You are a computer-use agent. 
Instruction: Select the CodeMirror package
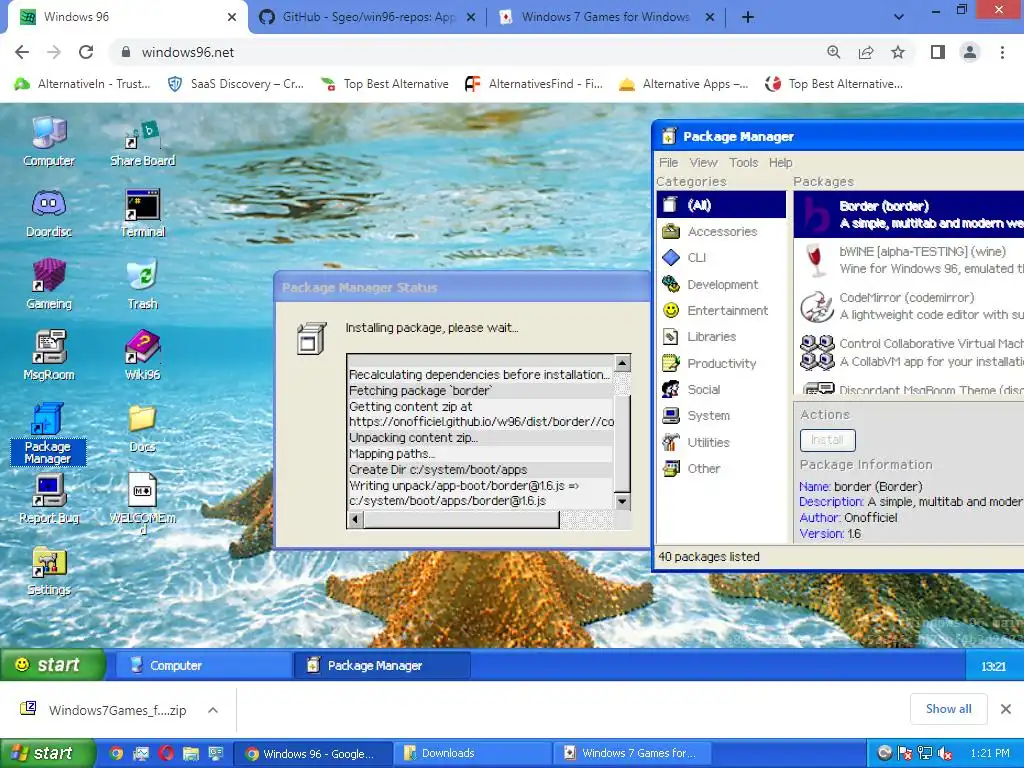[x=908, y=306]
